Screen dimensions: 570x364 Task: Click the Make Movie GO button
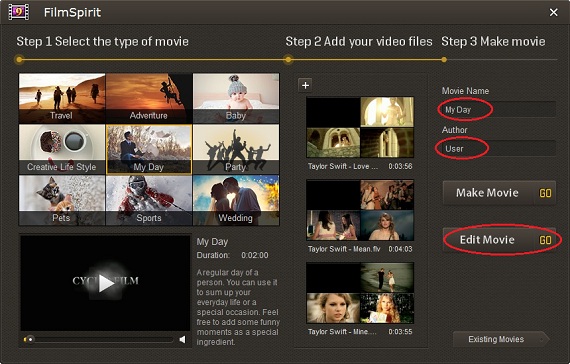coord(499,193)
